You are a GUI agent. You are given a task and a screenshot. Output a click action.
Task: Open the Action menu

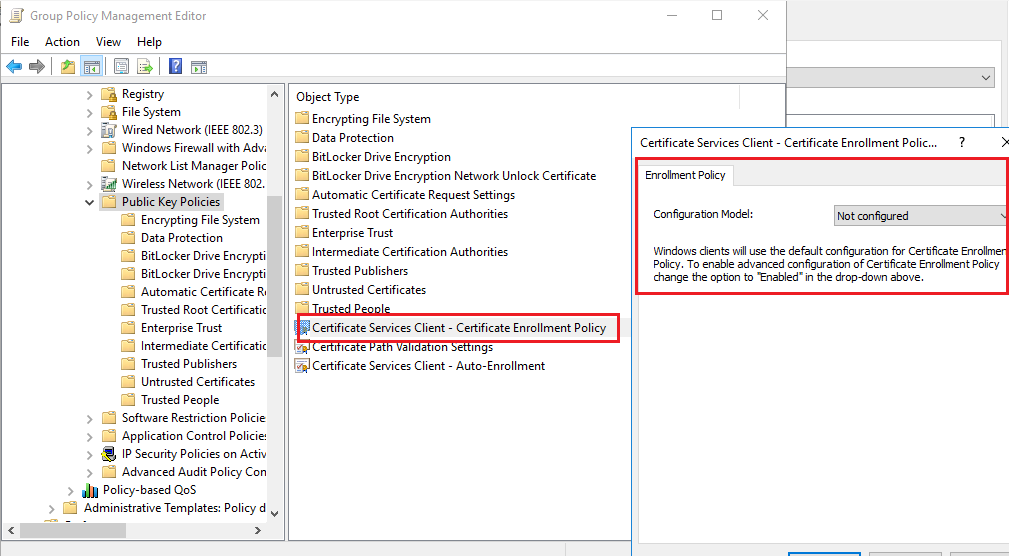[62, 42]
